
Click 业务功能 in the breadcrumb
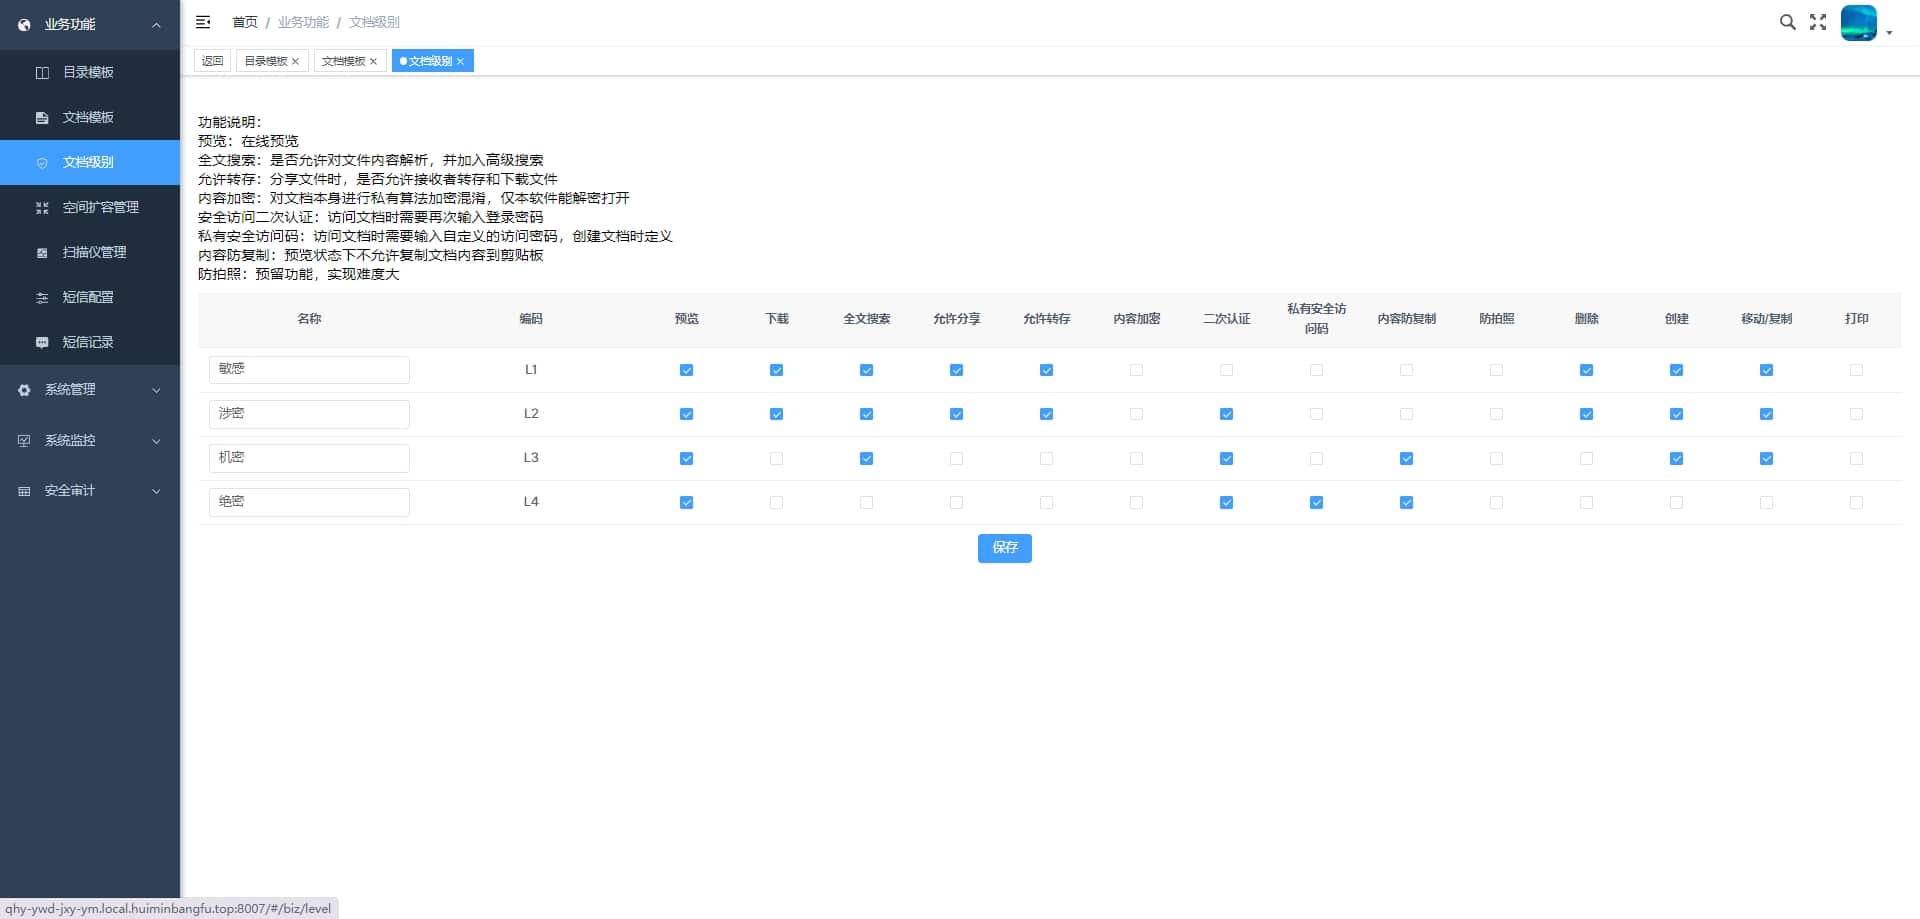(303, 22)
